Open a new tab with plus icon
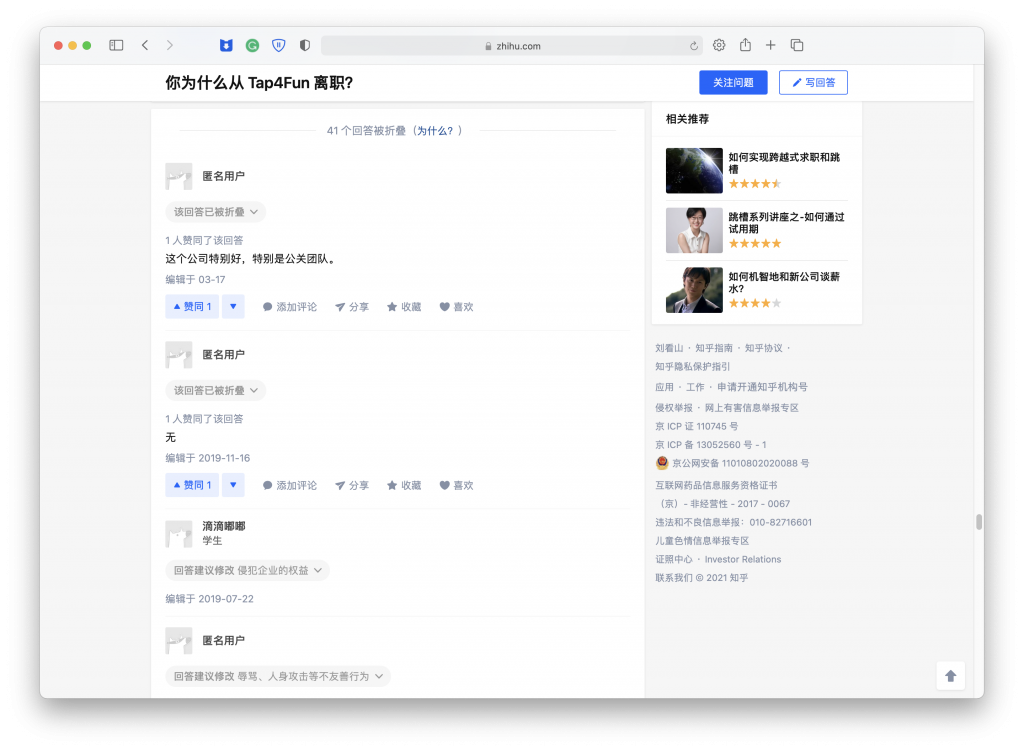Image resolution: width=1024 pixels, height=751 pixels. (771, 45)
